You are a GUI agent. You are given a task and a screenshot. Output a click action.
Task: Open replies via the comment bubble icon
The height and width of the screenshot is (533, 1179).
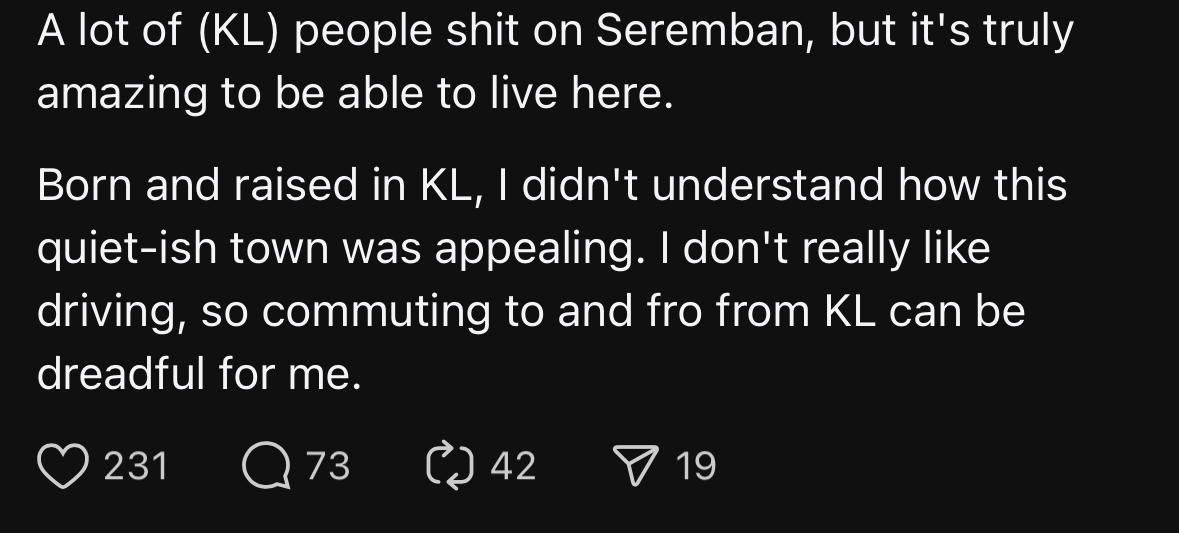pos(265,467)
